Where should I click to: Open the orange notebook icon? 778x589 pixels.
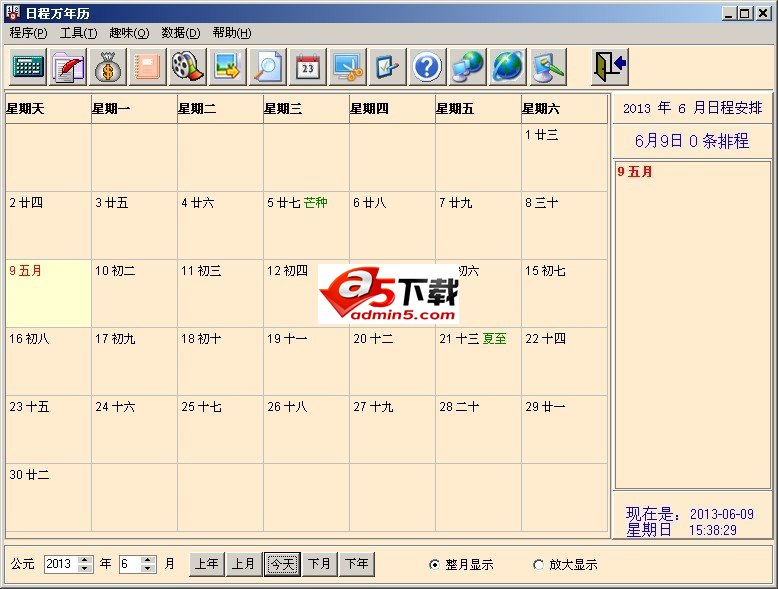(148, 66)
